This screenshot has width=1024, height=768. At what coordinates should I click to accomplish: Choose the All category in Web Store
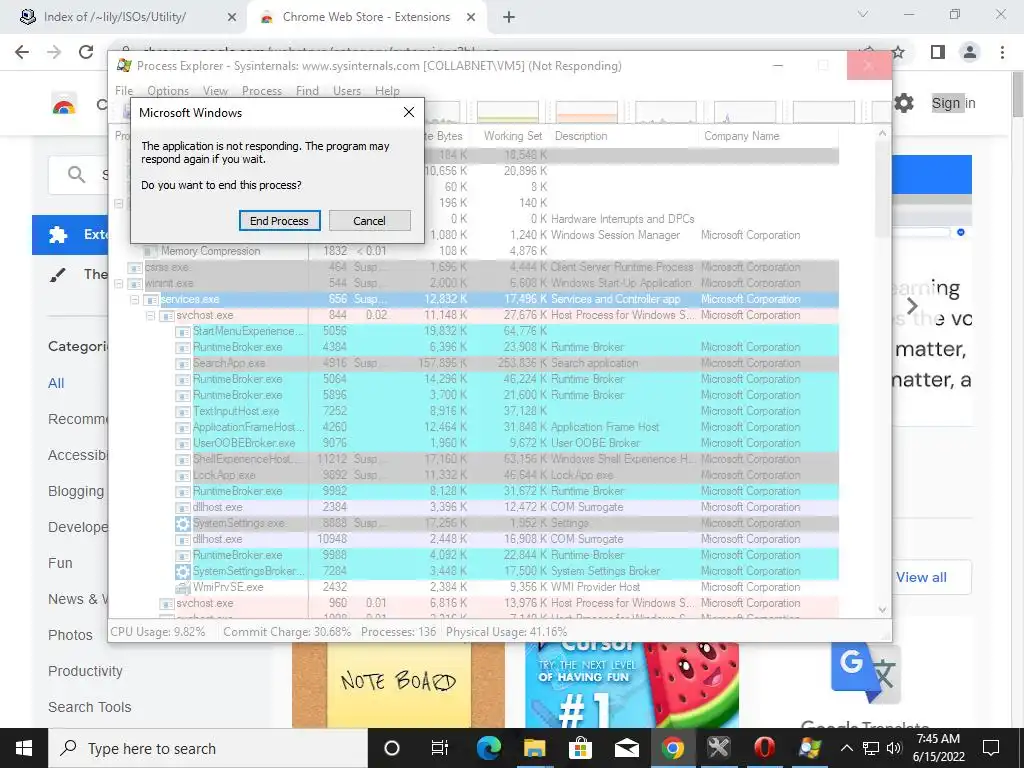56,383
